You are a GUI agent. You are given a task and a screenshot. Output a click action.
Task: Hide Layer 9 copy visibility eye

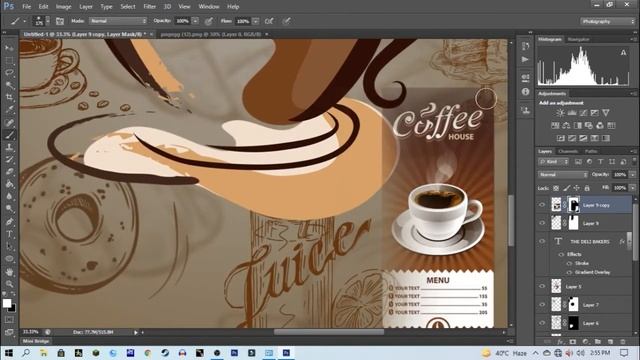pyautogui.click(x=542, y=205)
